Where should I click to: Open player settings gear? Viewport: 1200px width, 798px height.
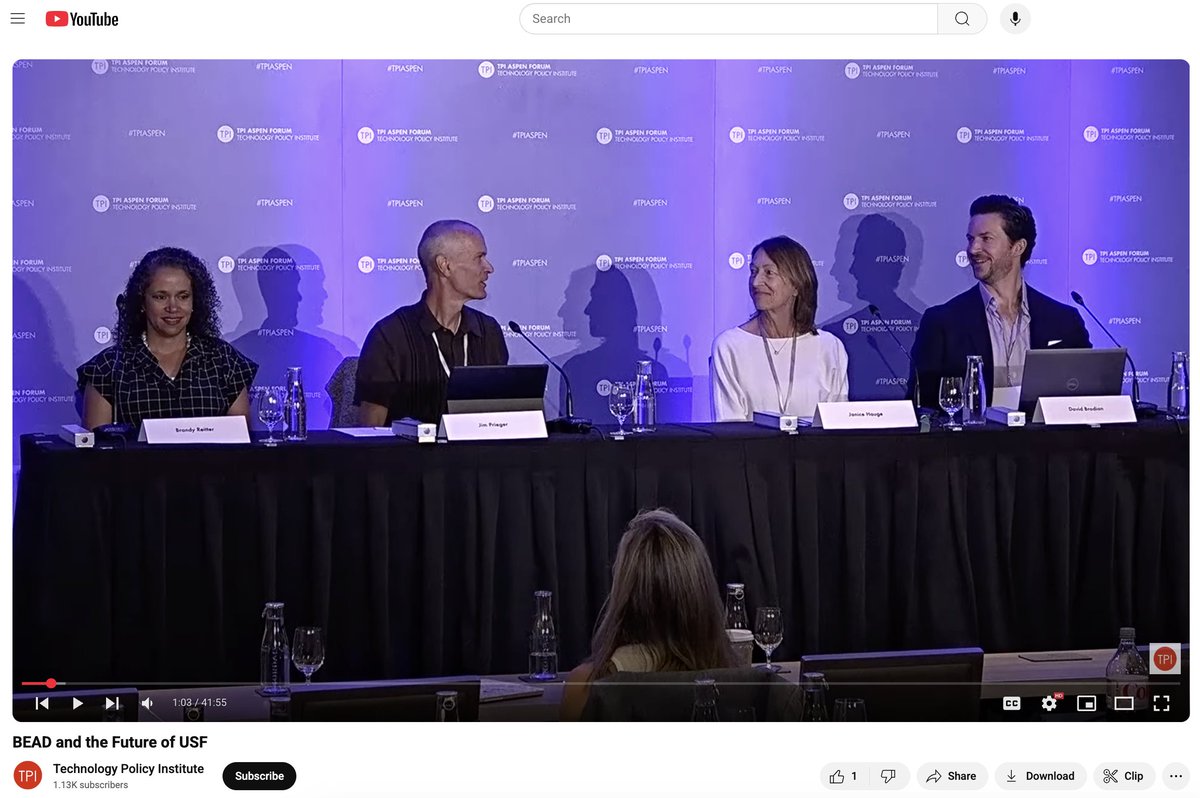(1049, 703)
